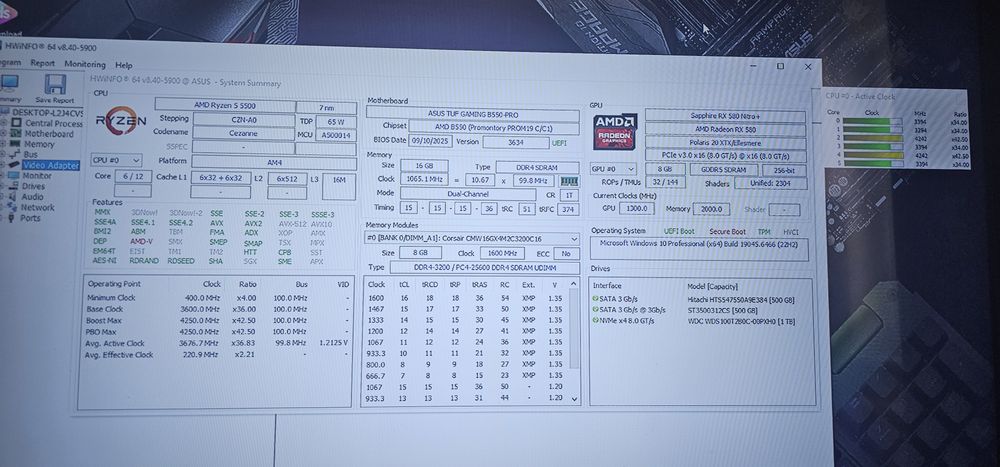Click the Save Report floppy disk icon

[x=55, y=85]
